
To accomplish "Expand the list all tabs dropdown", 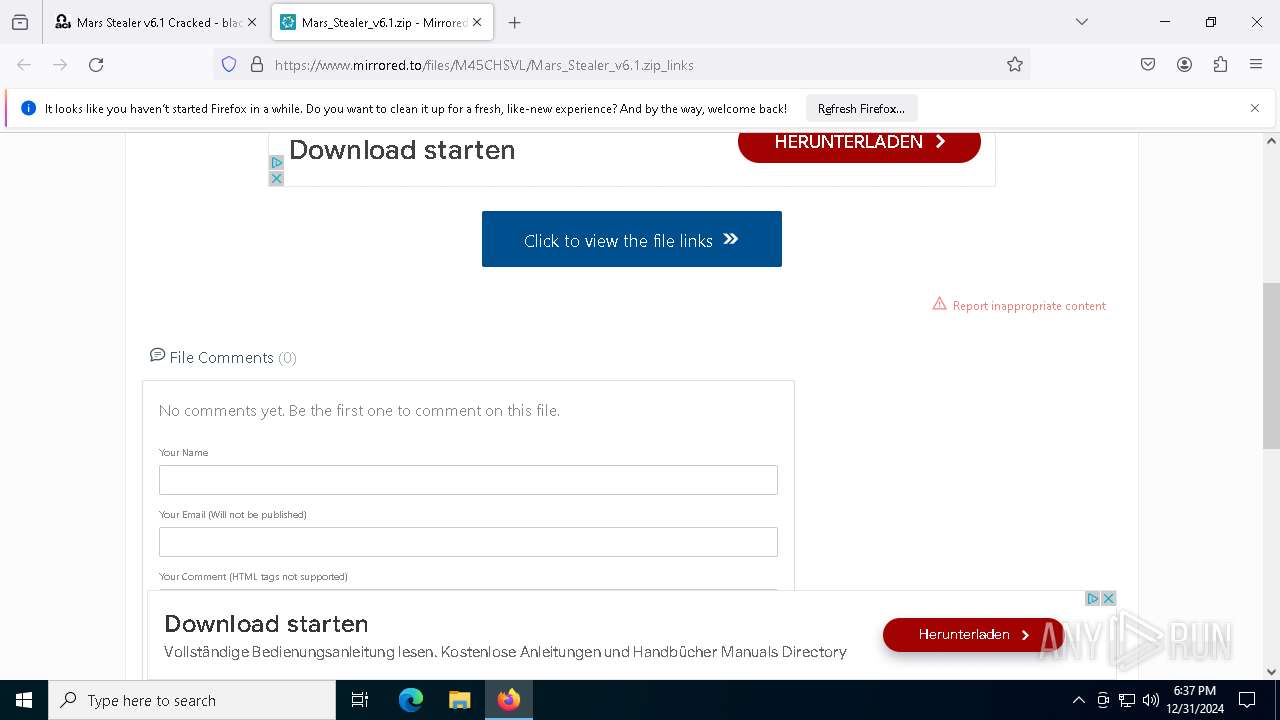I will pos(1081,22).
